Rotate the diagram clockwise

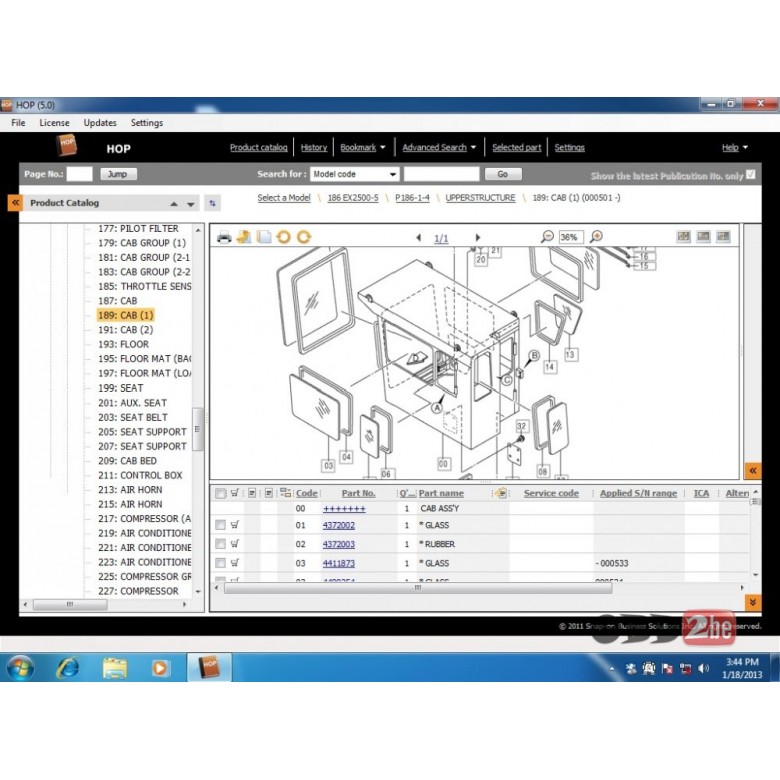(x=304, y=237)
